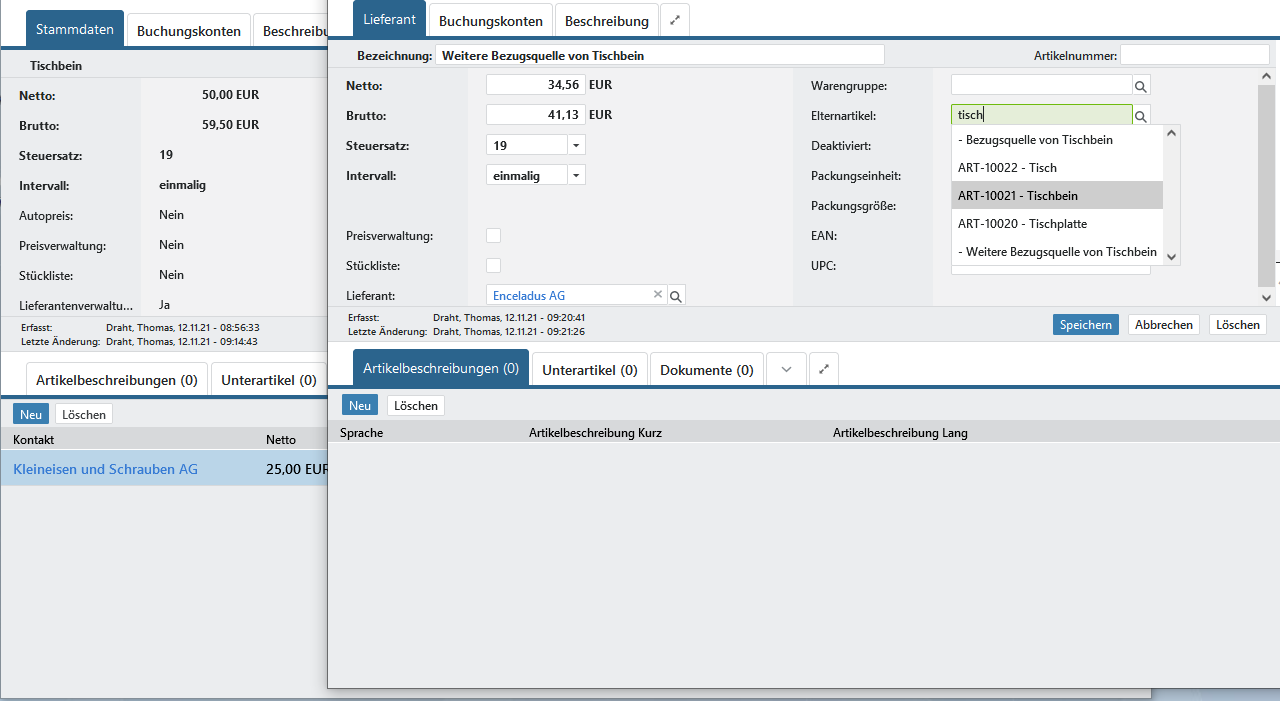
Task: Expand the top tab panel to fullscreen
Action: coord(675,20)
